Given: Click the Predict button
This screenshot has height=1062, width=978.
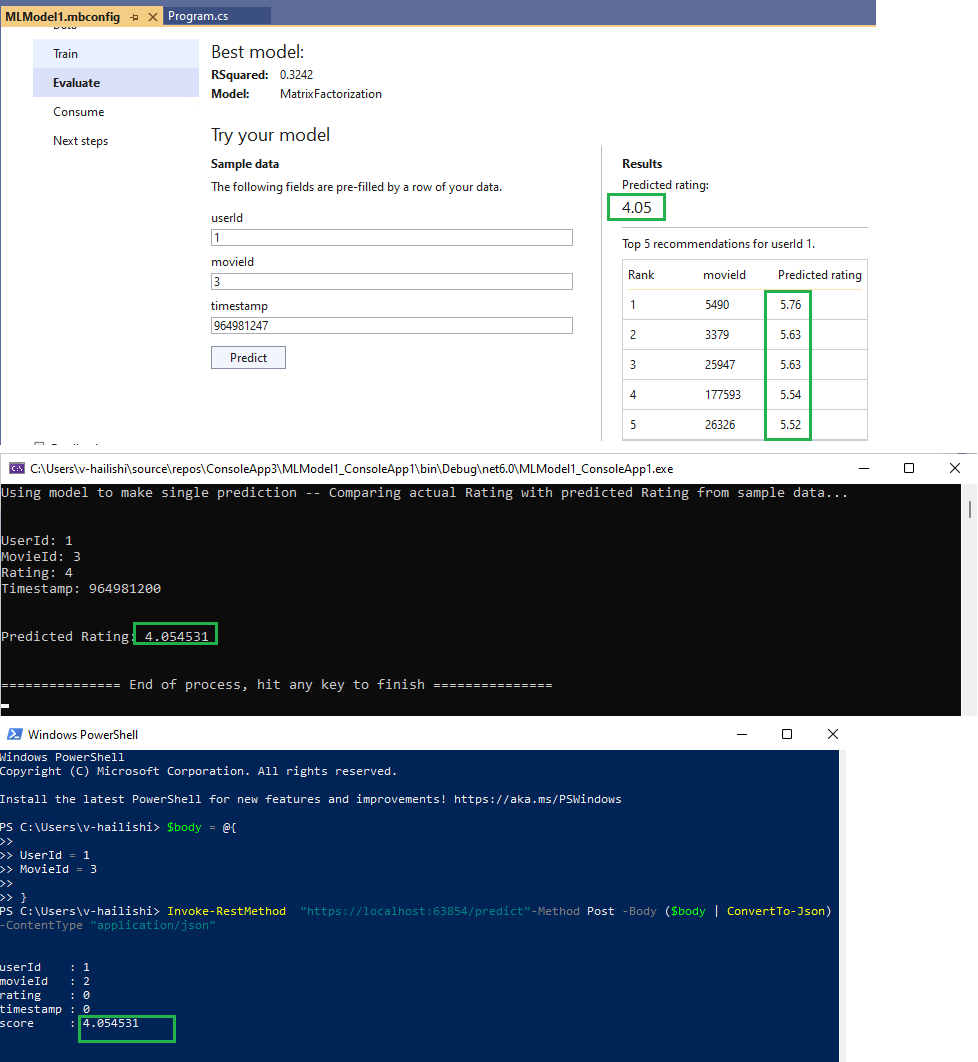Looking at the screenshot, I should (x=247, y=357).
